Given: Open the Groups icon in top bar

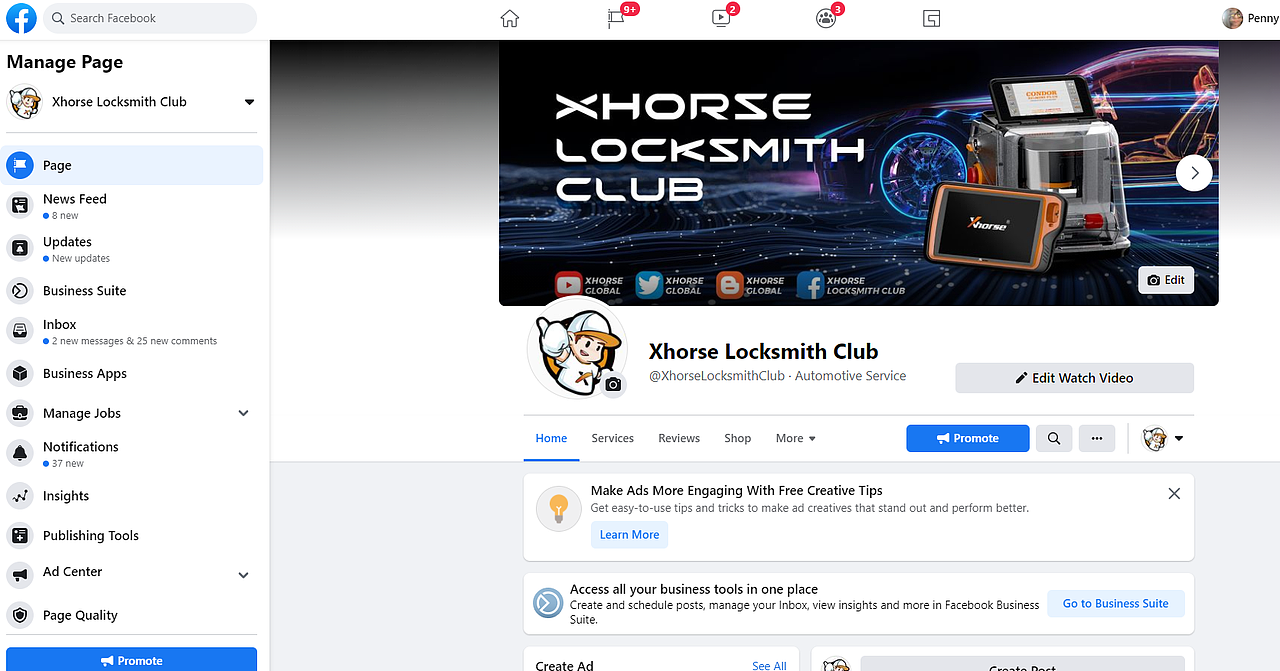Looking at the screenshot, I should click(825, 18).
